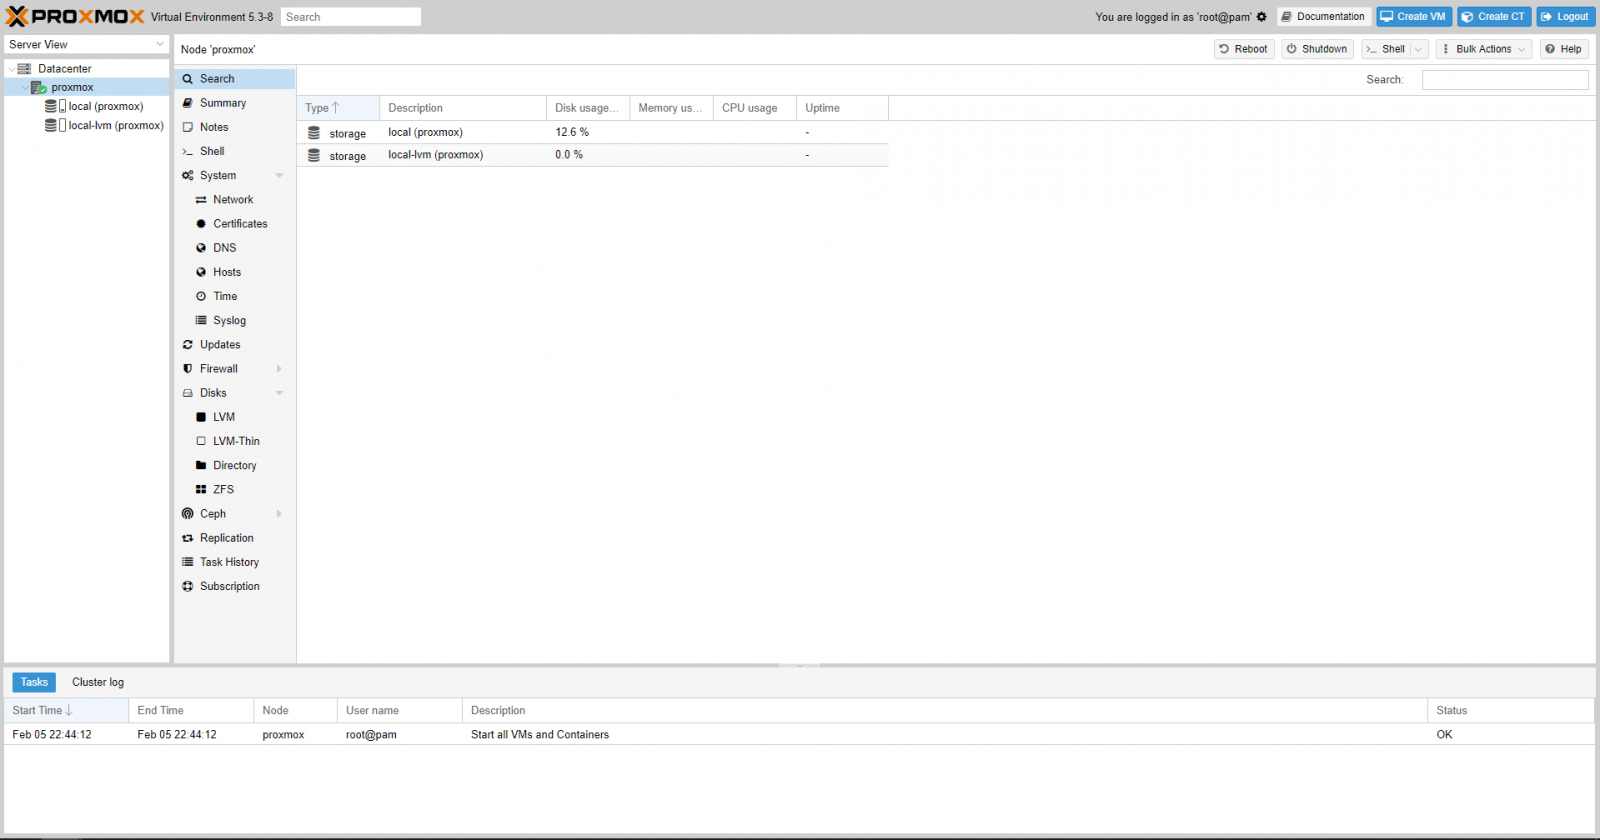
Task: Select the 'Start all VMs and Containers' task
Action: point(799,734)
